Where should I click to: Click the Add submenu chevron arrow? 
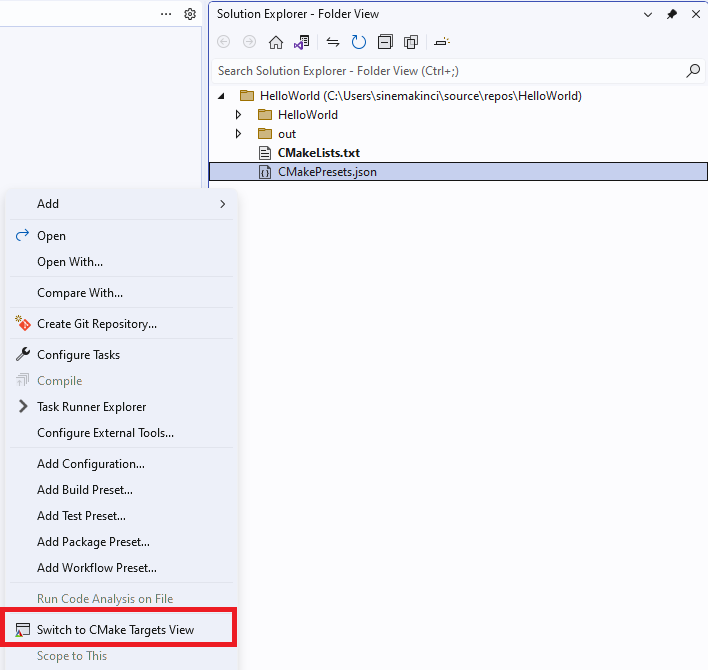point(223,204)
